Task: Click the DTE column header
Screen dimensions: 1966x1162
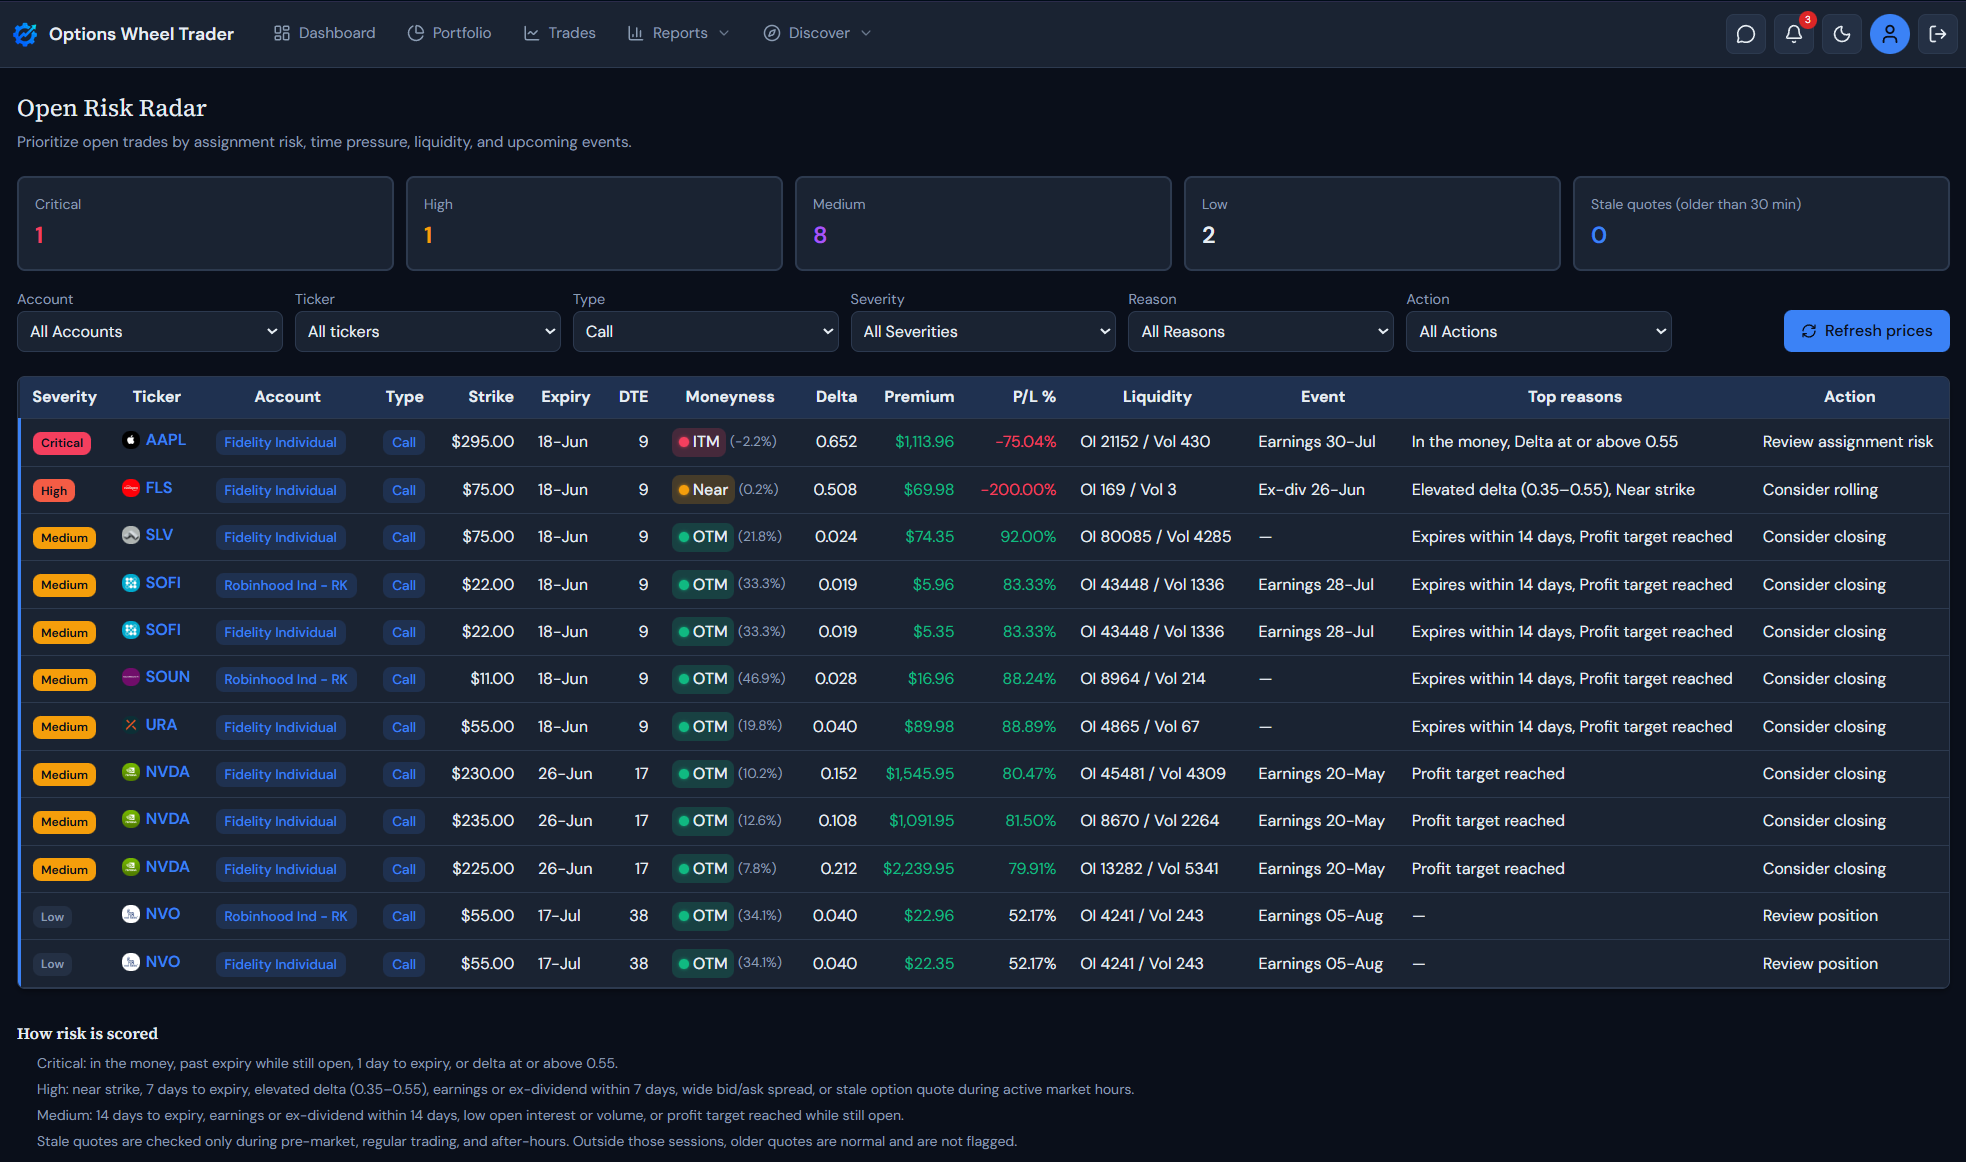Action: pyautogui.click(x=634, y=397)
